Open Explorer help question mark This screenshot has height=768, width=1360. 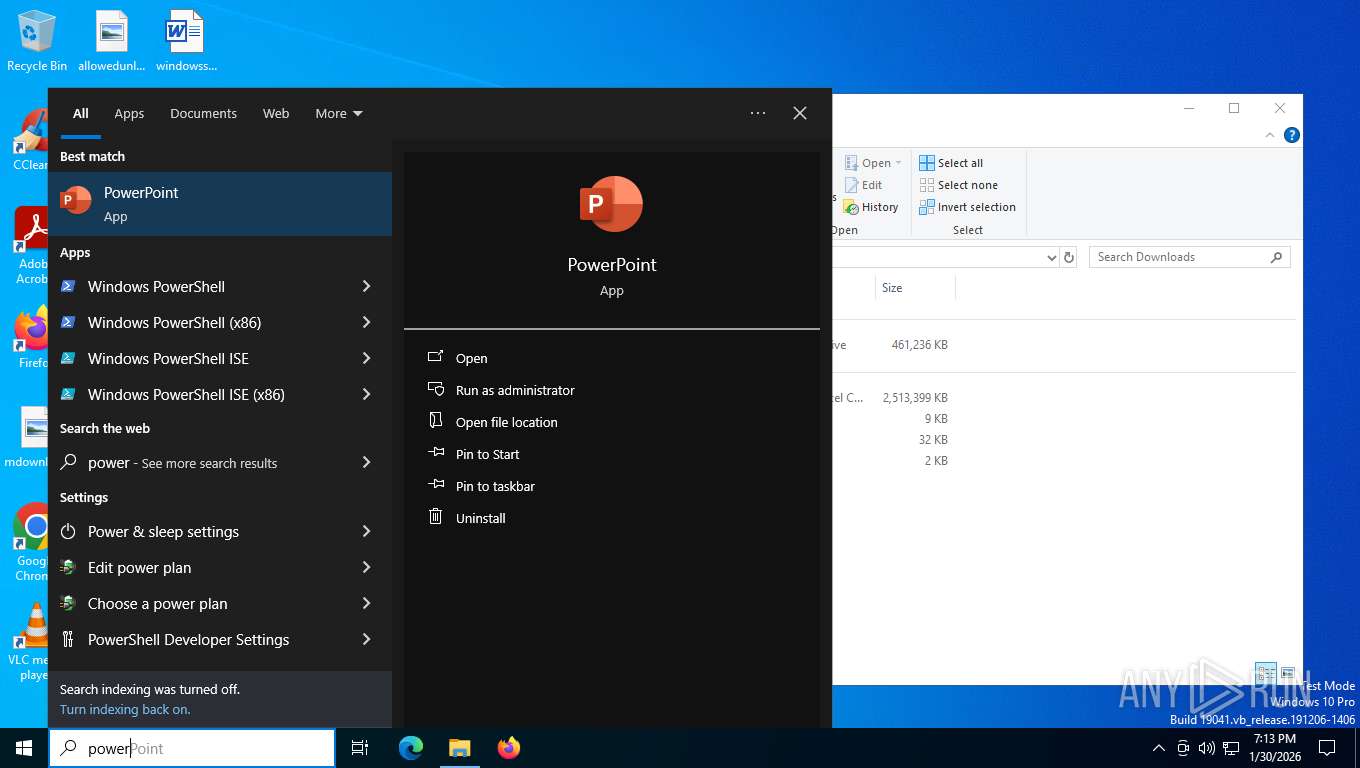pos(1292,135)
